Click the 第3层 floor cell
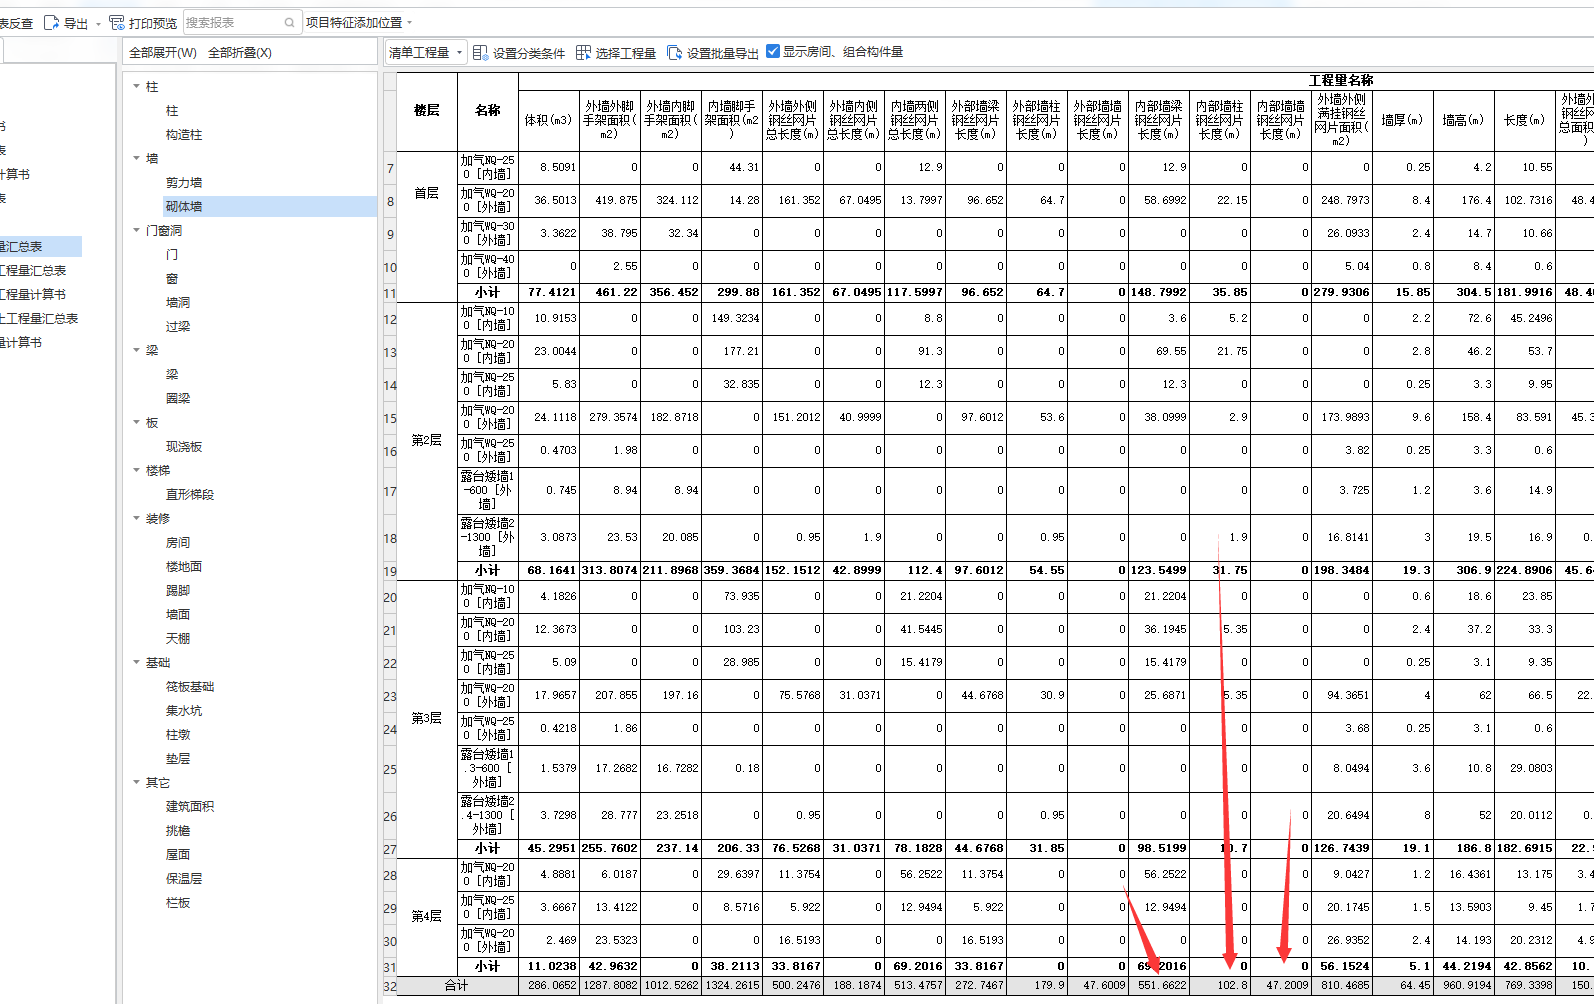 [x=427, y=718]
